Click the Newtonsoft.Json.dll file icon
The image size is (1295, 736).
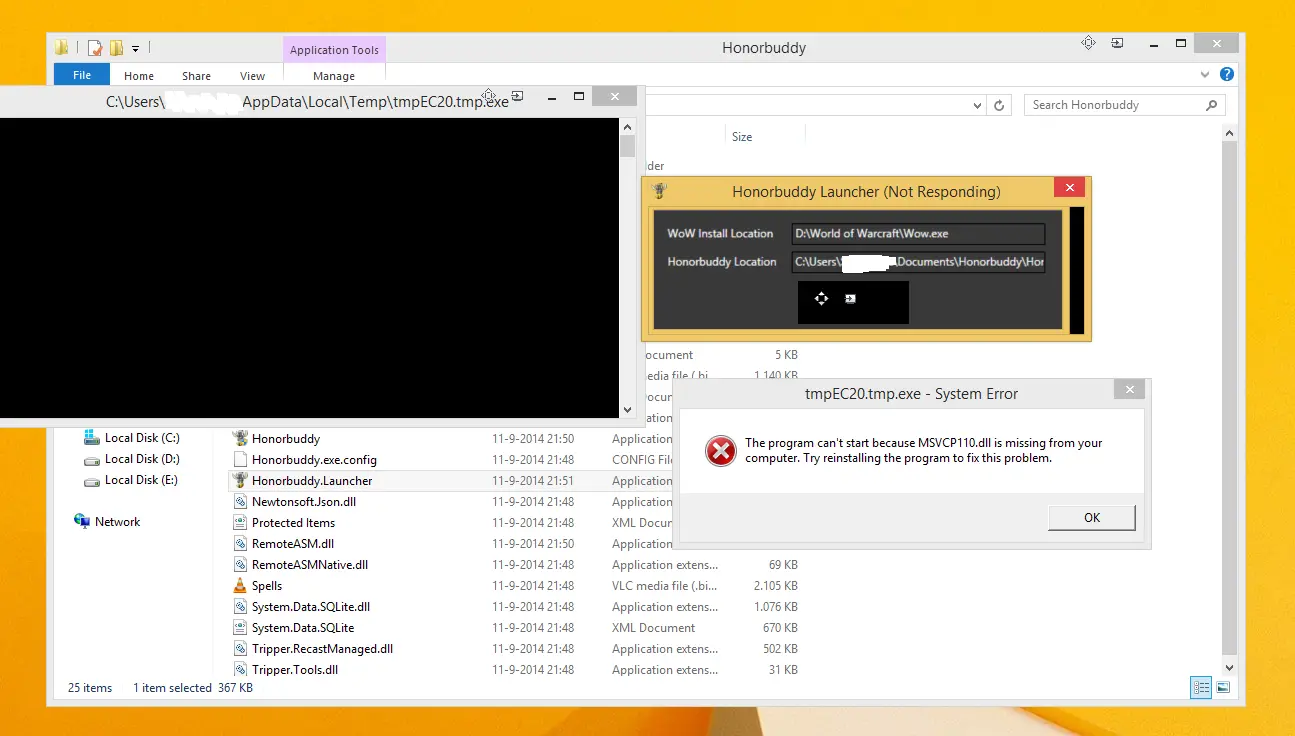click(x=240, y=501)
